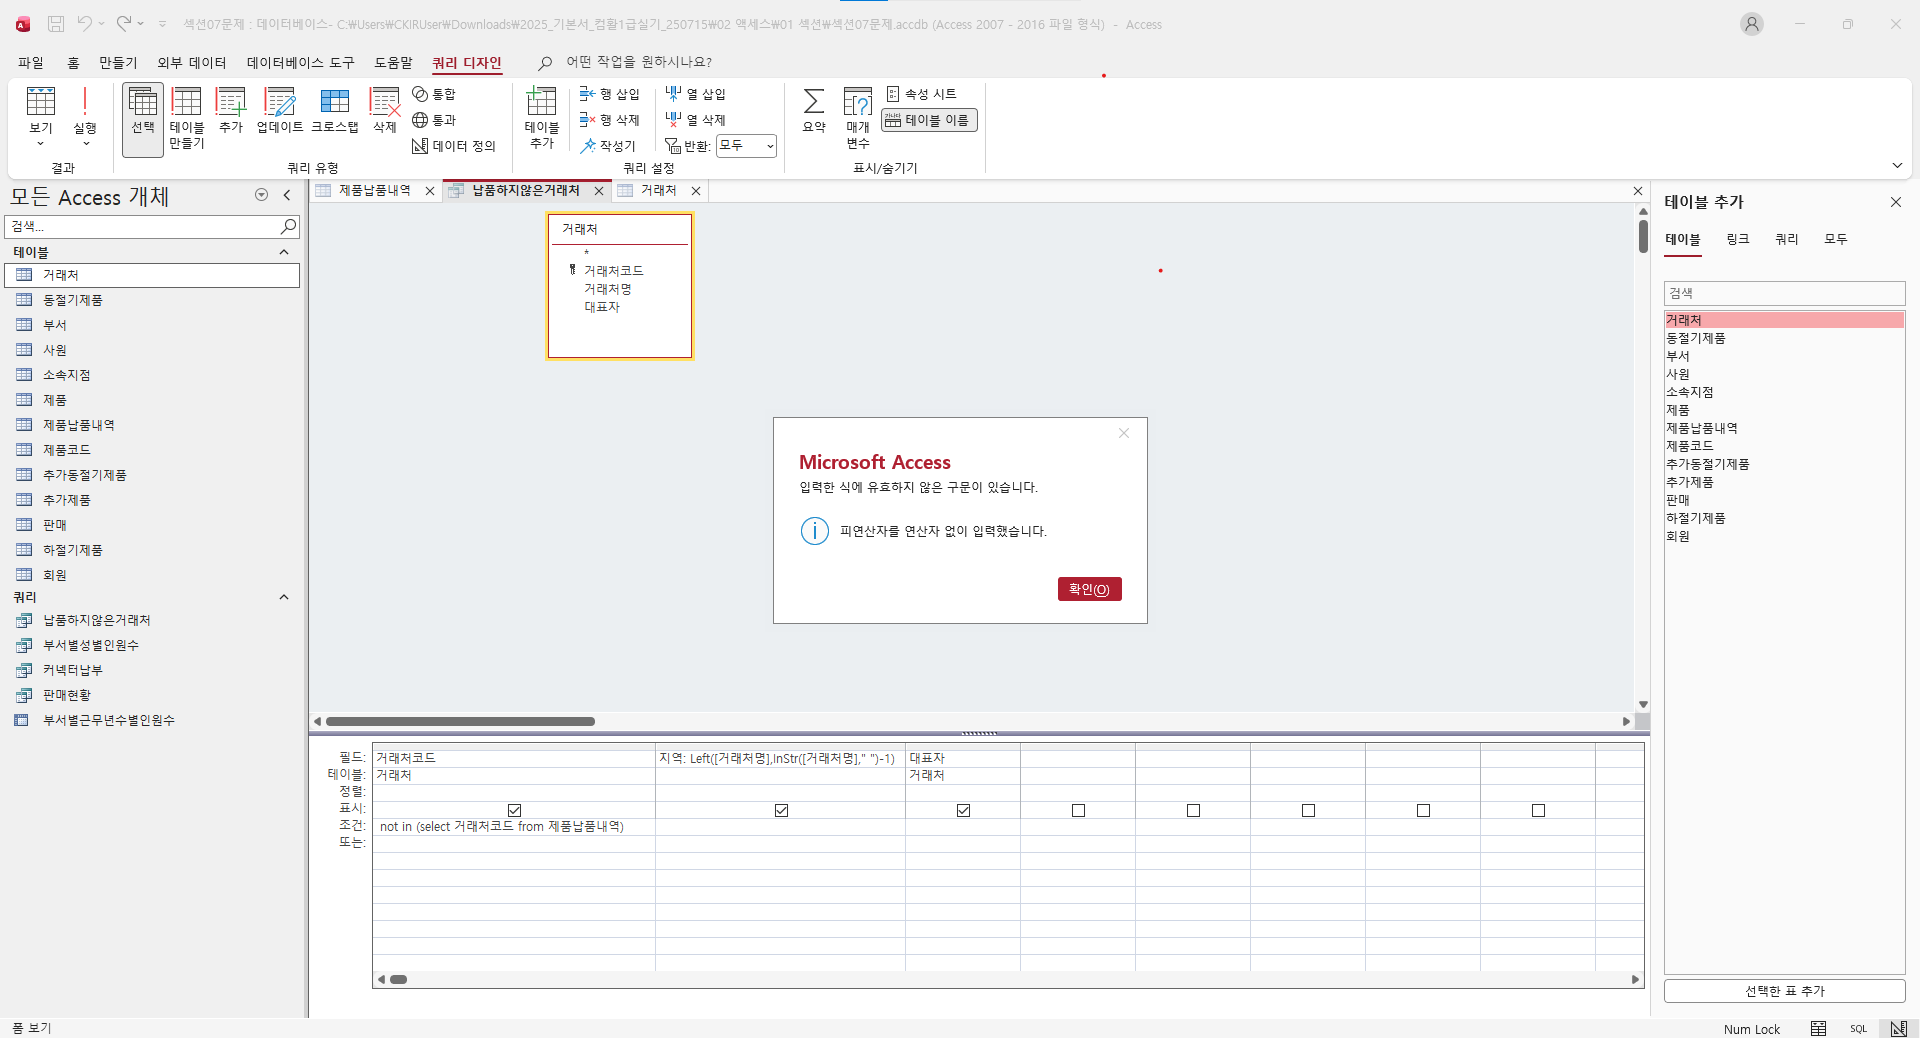Open the 반환 dropdown combo box
Viewport: 1920px width, 1038px height.
coord(746,146)
